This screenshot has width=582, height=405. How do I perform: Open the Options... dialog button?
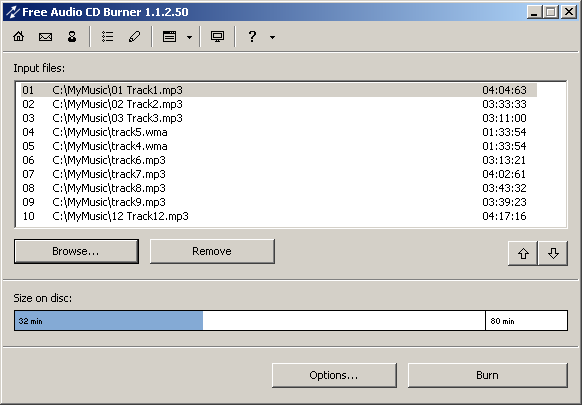point(334,375)
